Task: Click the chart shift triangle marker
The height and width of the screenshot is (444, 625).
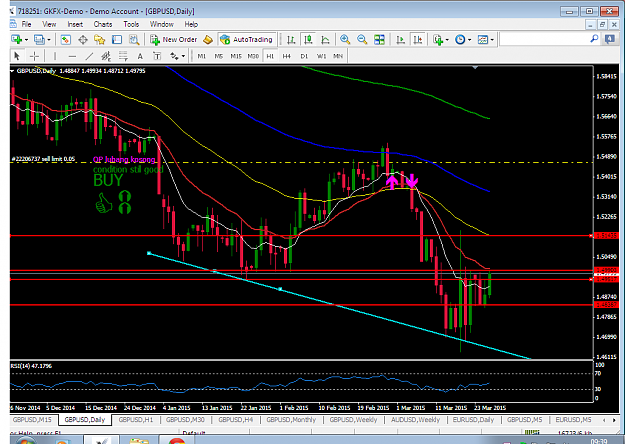Action: tap(475, 68)
